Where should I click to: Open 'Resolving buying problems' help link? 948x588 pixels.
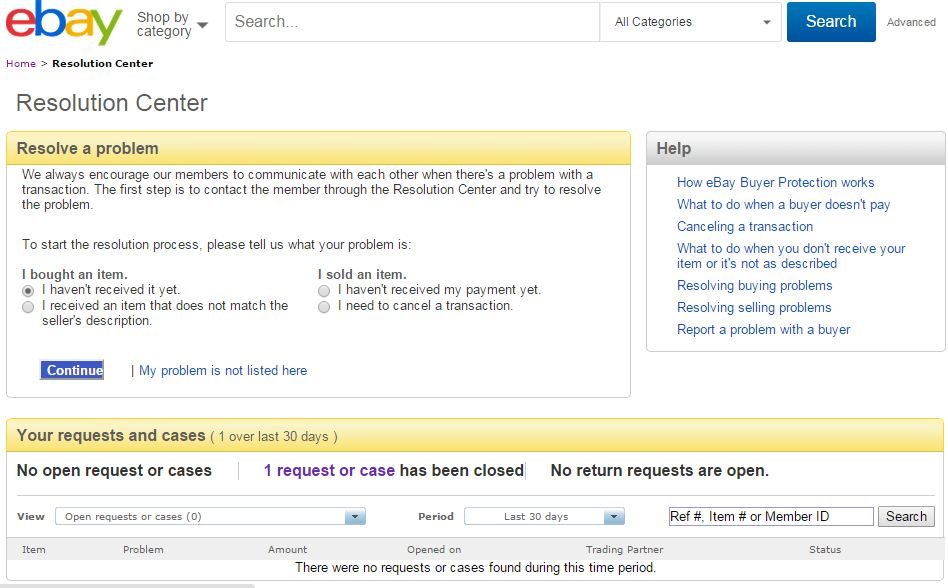point(755,285)
